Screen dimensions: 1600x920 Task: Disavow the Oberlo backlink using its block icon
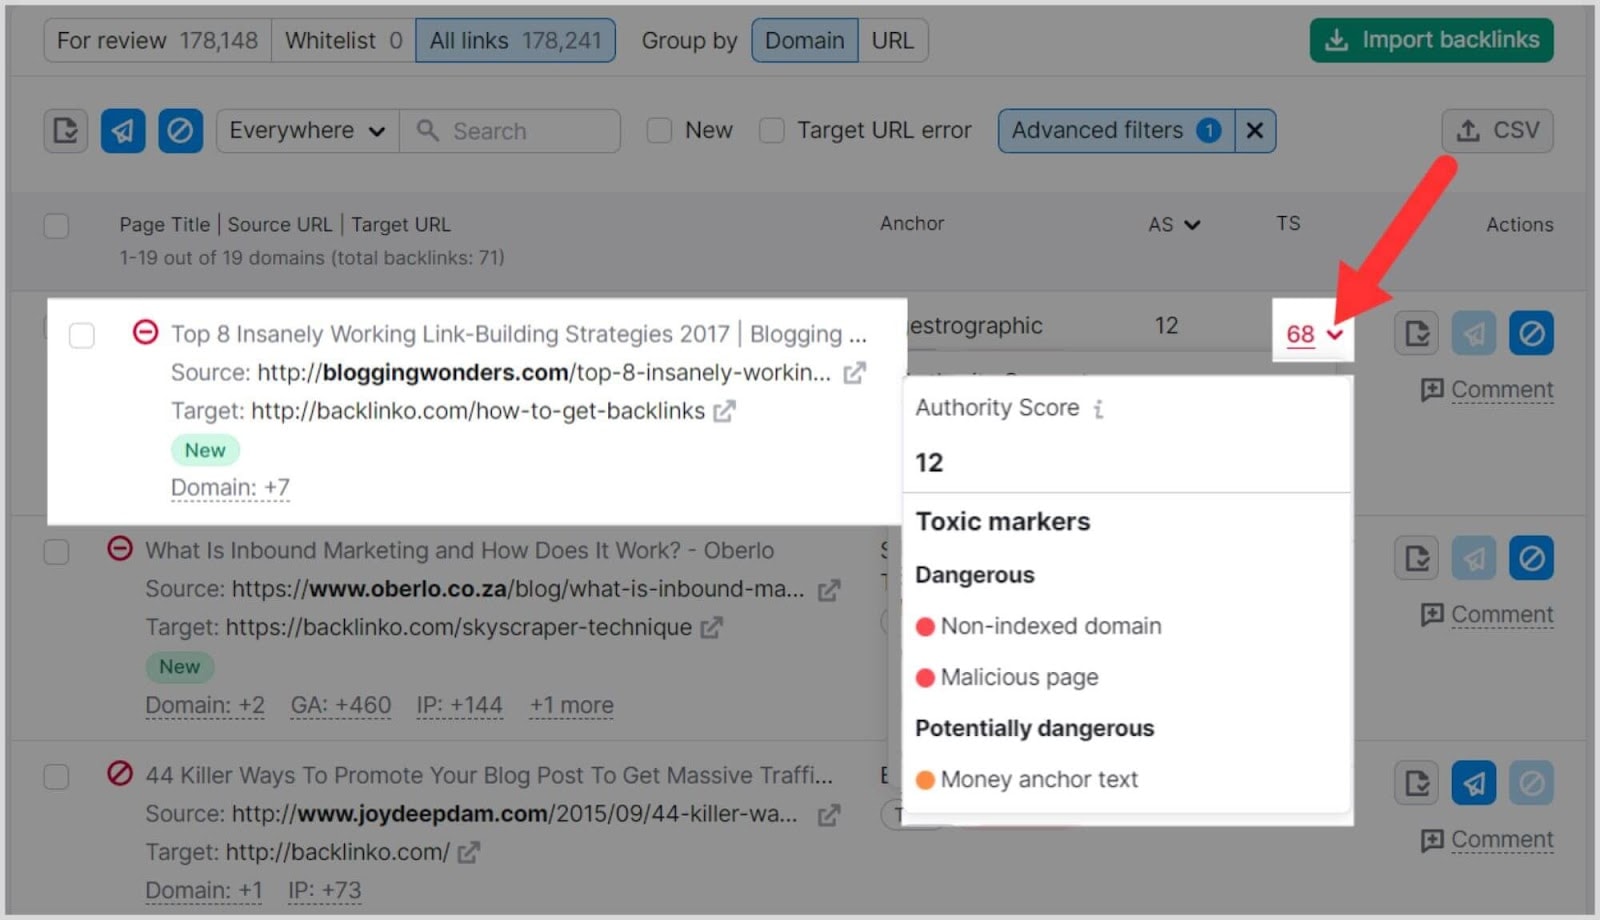pyautogui.click(x=1533, y=558)
